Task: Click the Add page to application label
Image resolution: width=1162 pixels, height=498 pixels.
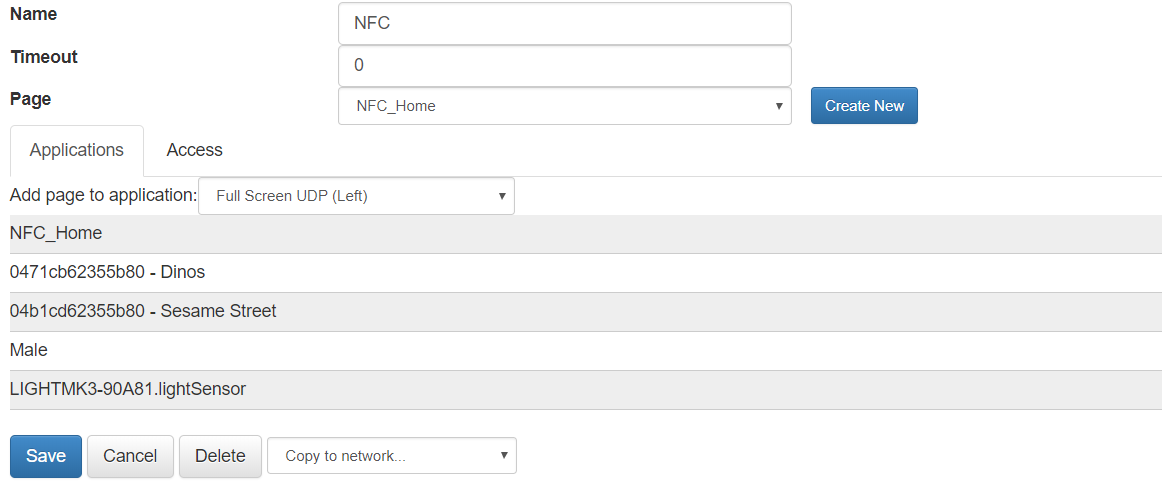Action: (x=104, y=196)
